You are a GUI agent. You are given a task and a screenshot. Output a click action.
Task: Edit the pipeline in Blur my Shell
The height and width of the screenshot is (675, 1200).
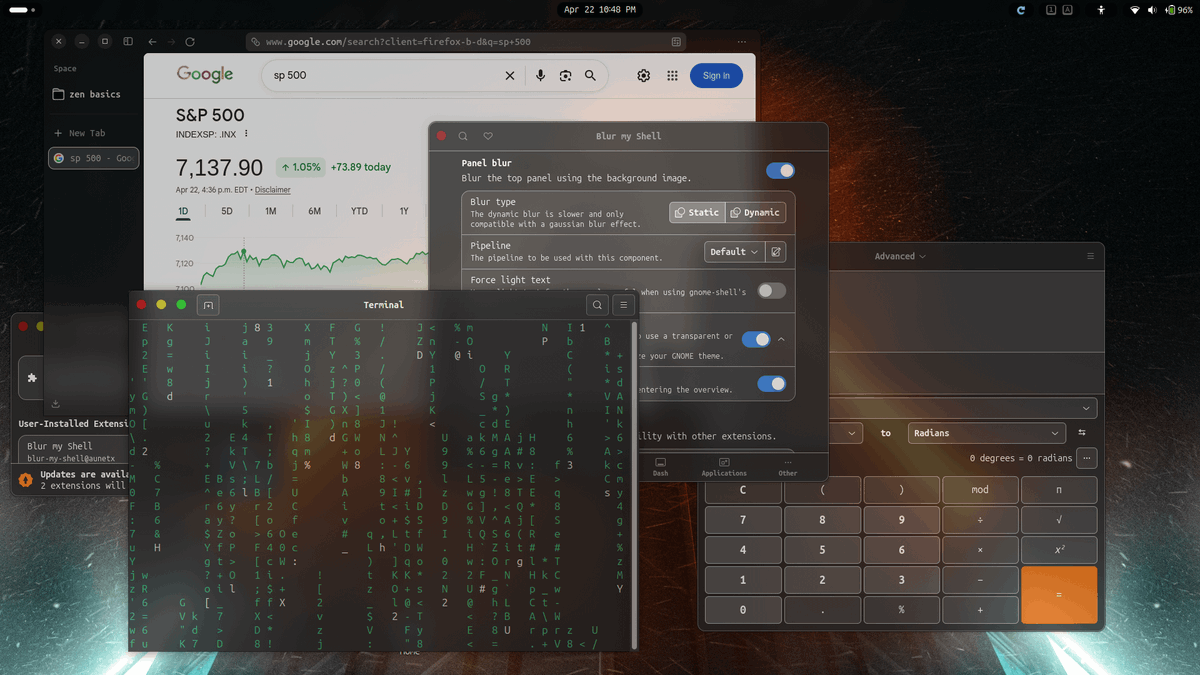[x=776, y=252]
